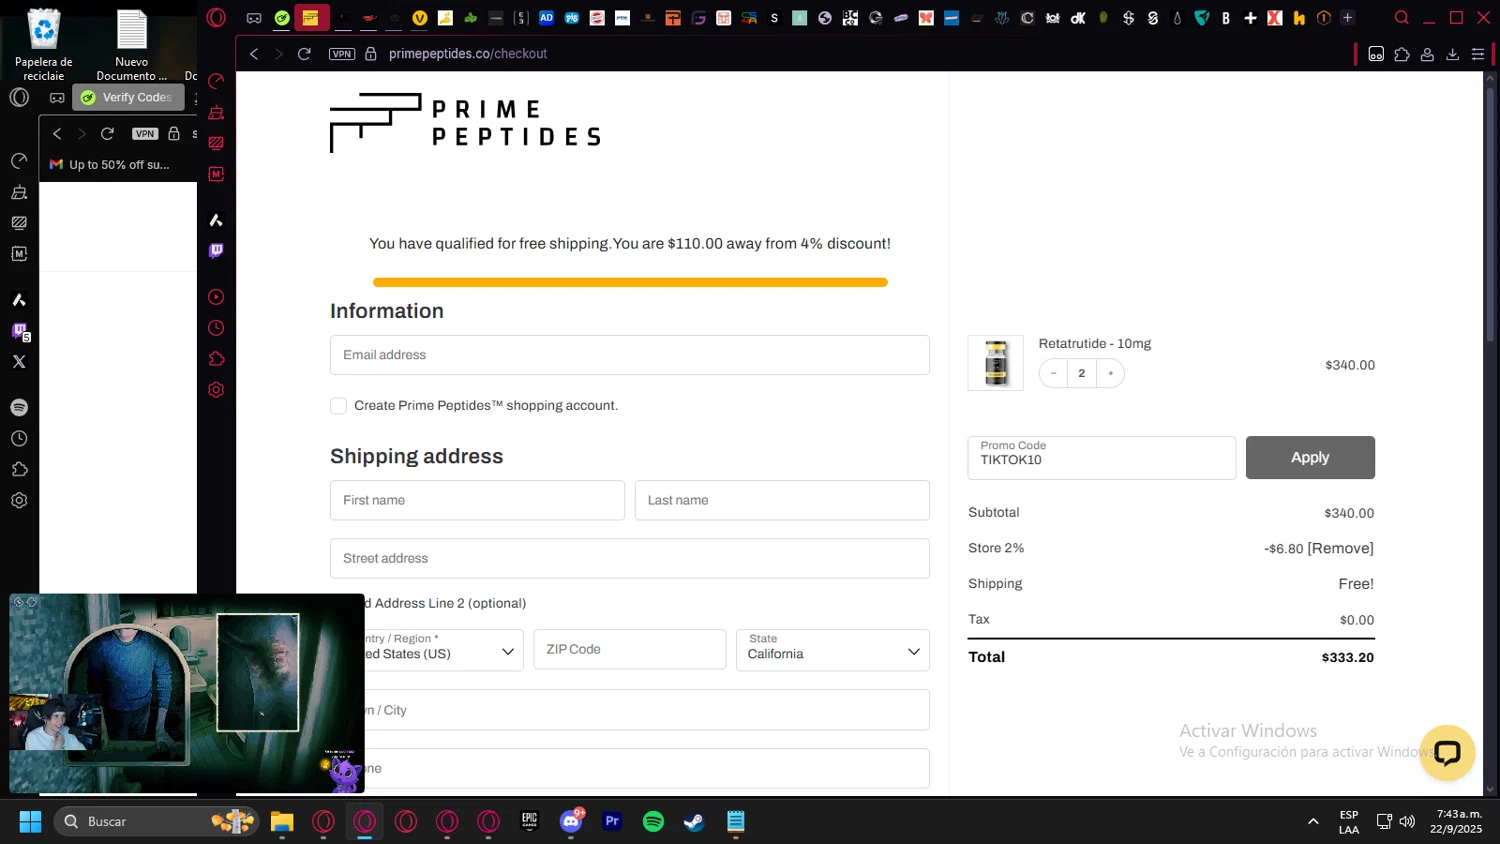Open the Papelera de reciclaje desktop icon

44,46
